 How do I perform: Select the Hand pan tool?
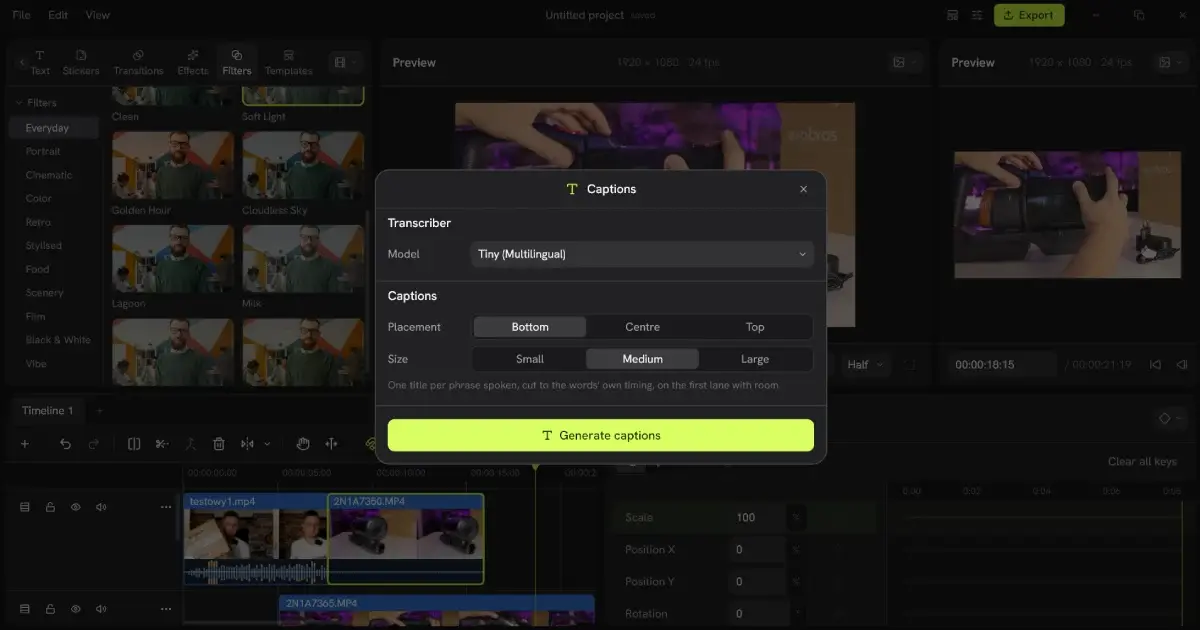coord(303,444)
